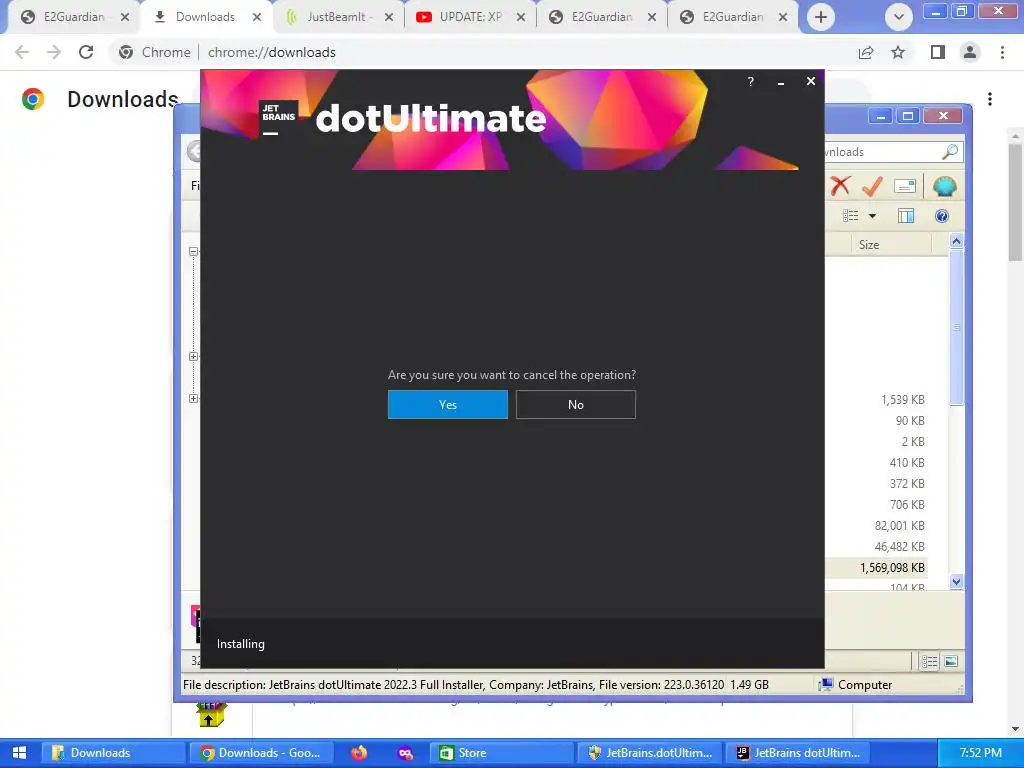
Task: Select the 1,569,098 KB file row
Action: [876, 568]
